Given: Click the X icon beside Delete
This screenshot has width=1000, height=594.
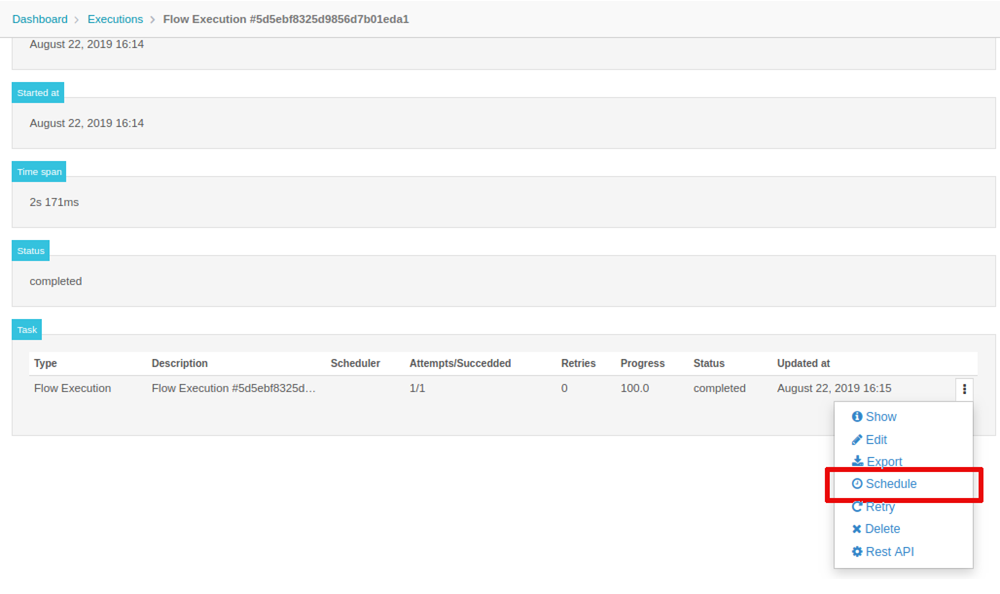Looking at the screenshot, I should (x=857, y=529).
